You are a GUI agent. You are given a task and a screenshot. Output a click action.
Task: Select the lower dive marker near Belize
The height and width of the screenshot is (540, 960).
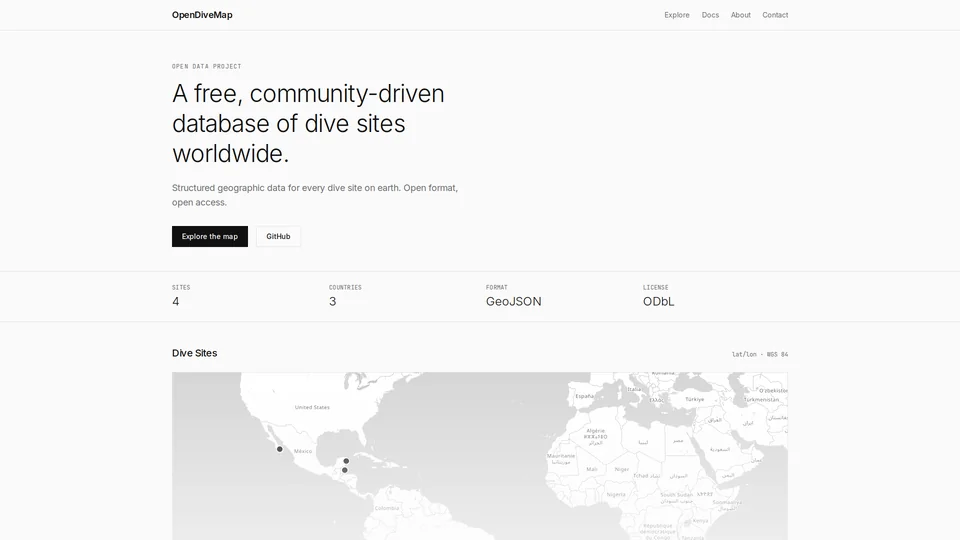click(345, 470)
